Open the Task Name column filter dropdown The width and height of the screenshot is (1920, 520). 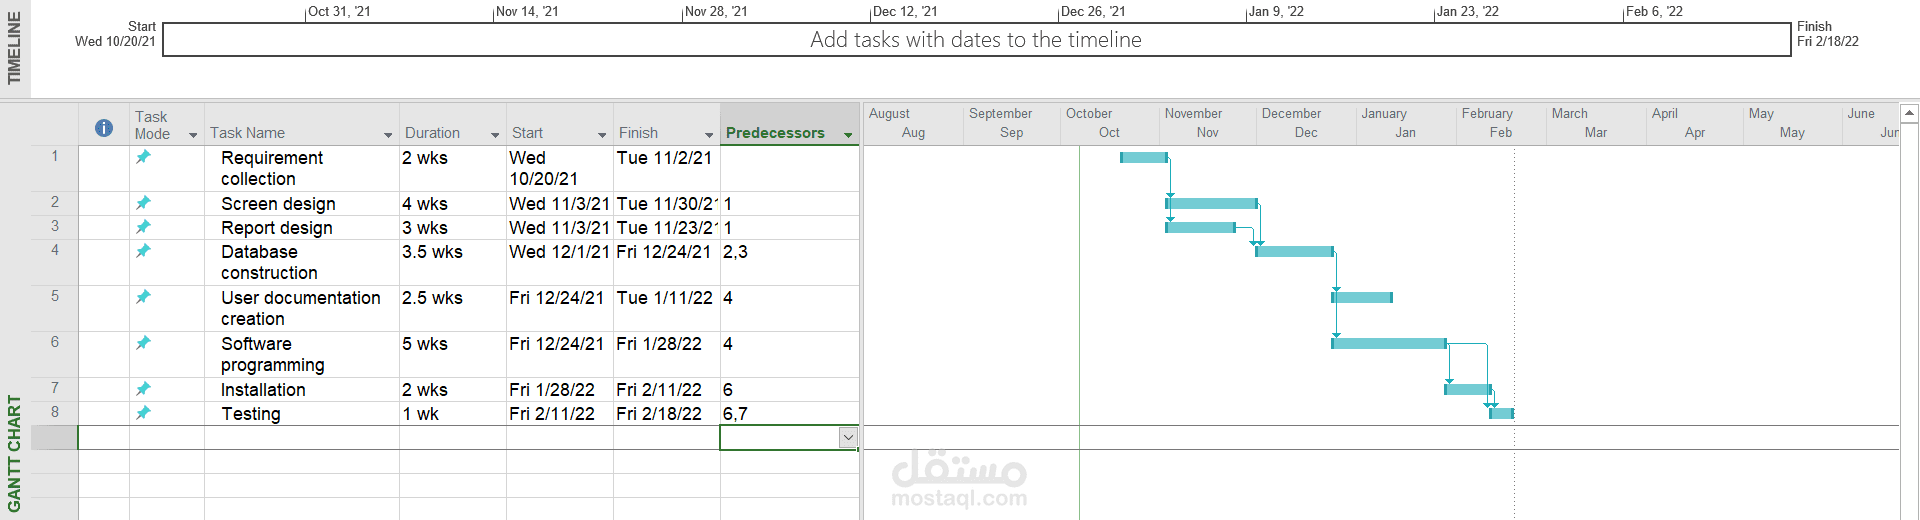point(388,135)
